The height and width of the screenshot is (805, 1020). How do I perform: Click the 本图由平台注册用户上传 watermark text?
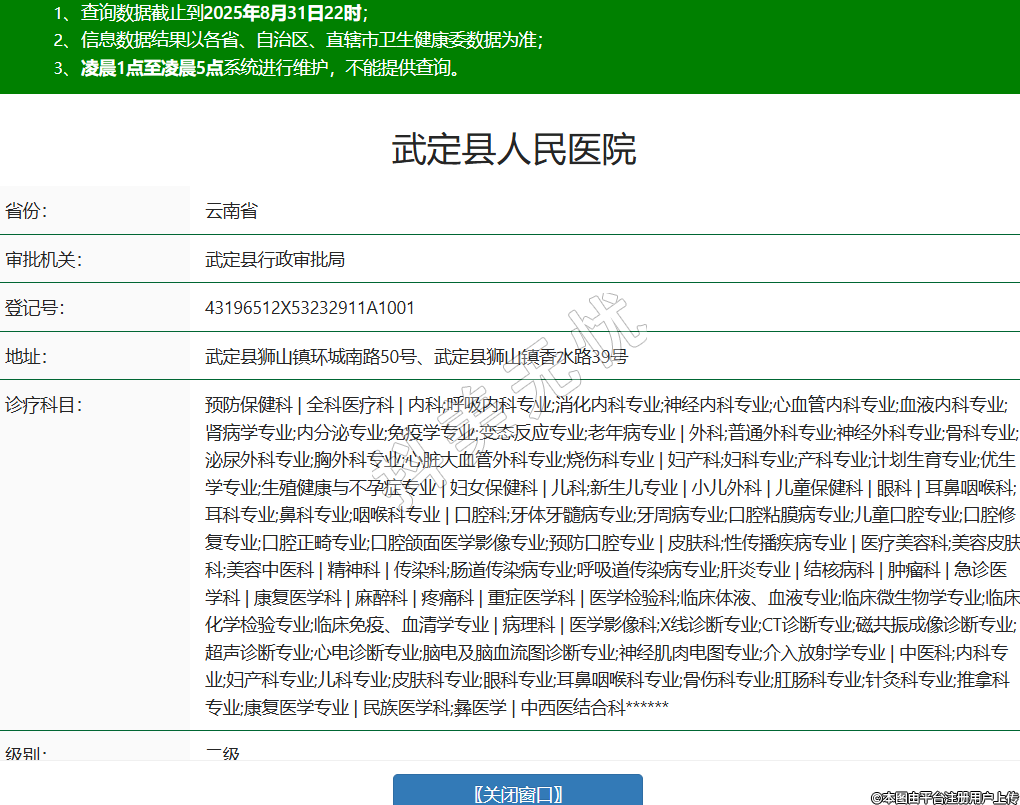943,796
